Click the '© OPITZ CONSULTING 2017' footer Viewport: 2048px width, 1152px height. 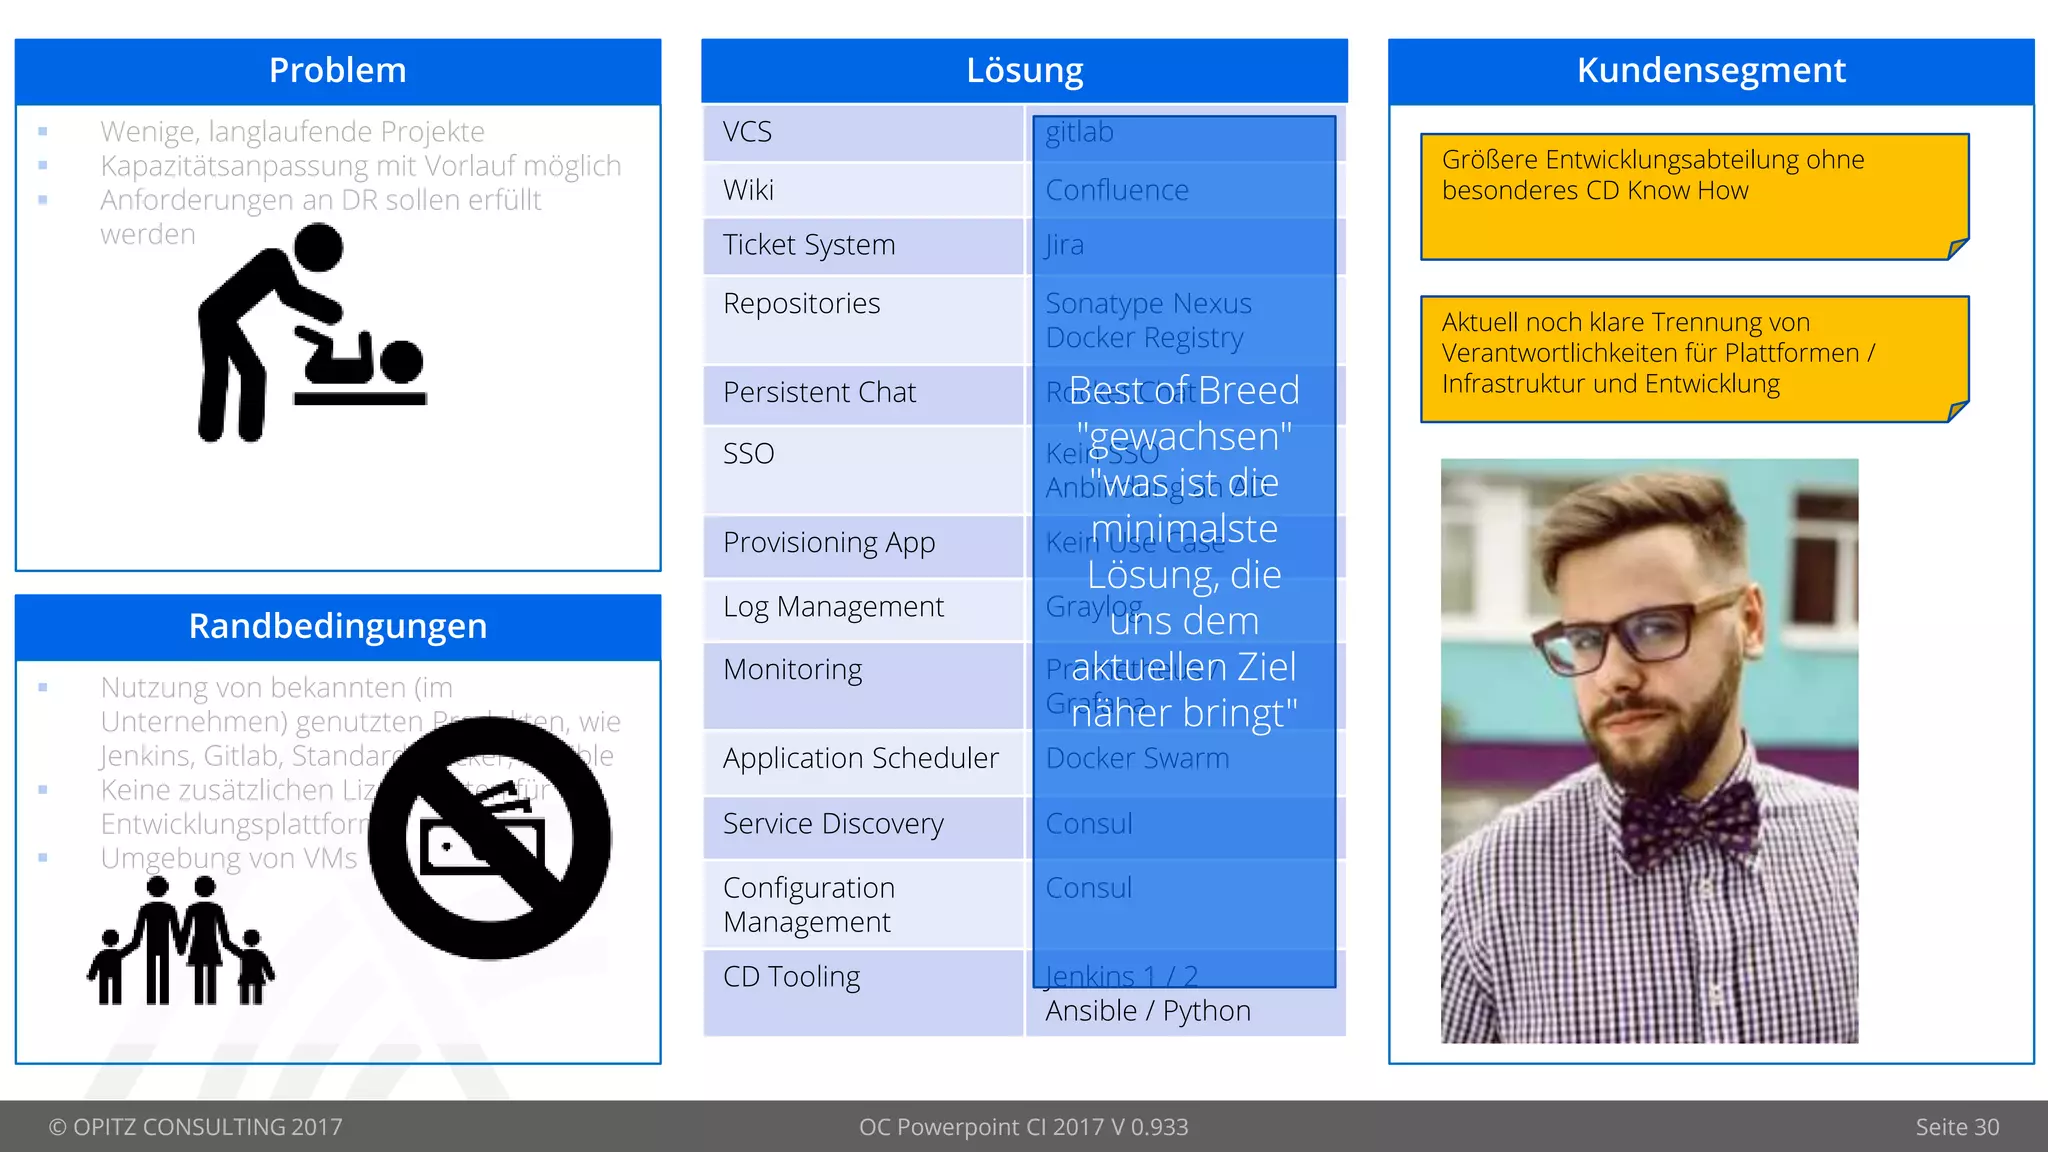(x=195, y=1127)
